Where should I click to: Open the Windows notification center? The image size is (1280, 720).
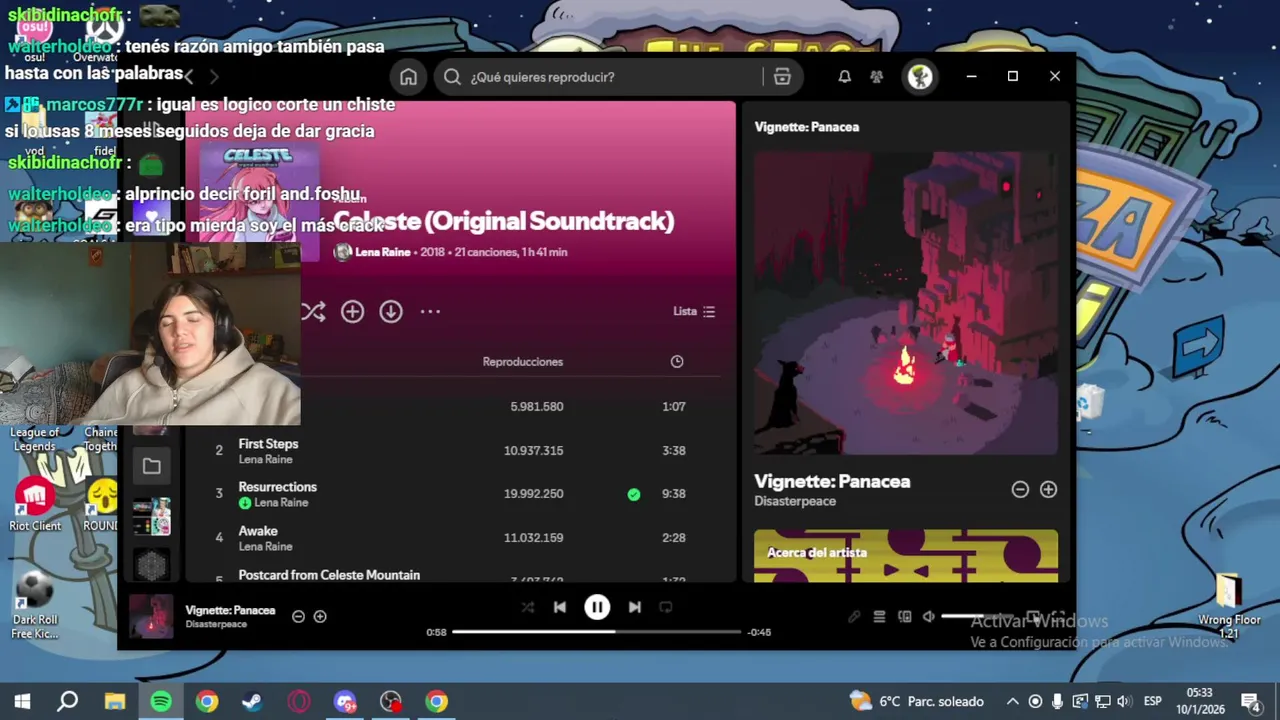click(x=1250, y=701)
